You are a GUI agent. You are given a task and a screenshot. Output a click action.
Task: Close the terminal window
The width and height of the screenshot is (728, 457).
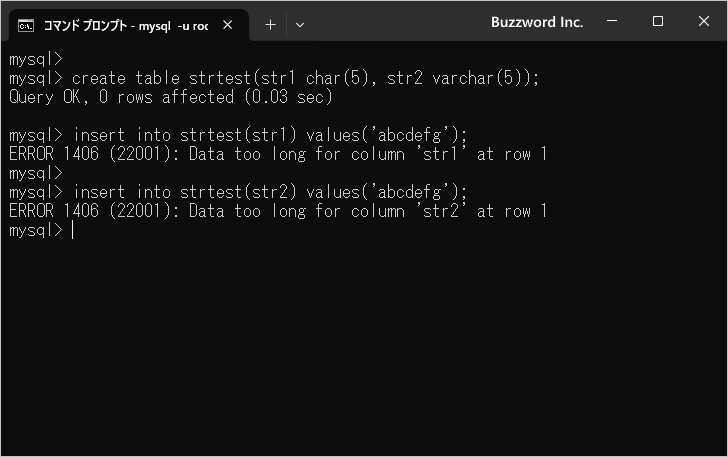point(704,21)
